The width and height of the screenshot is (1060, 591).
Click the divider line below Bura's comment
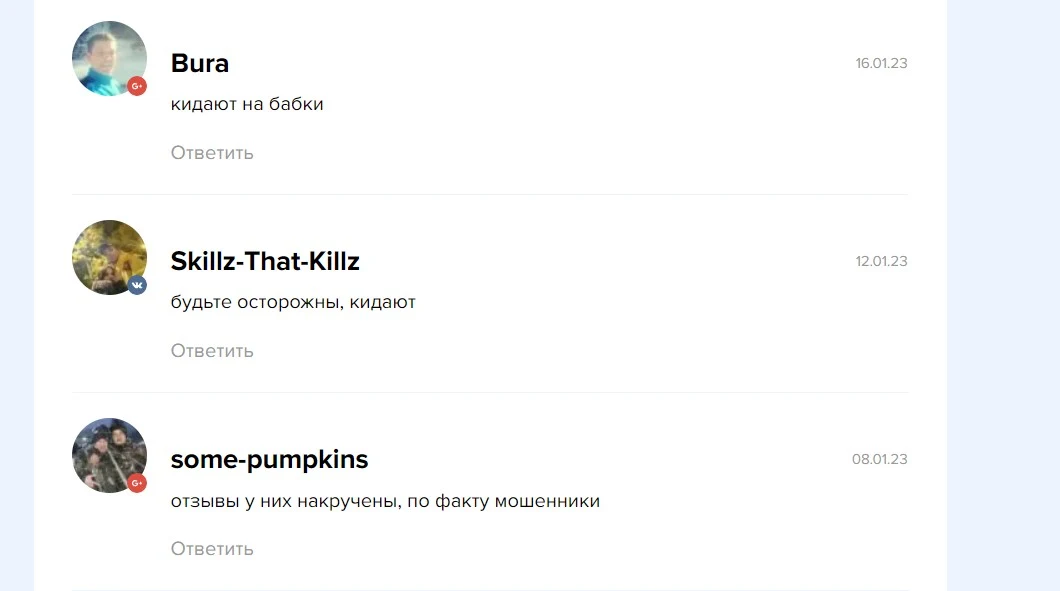pos(490,194)
